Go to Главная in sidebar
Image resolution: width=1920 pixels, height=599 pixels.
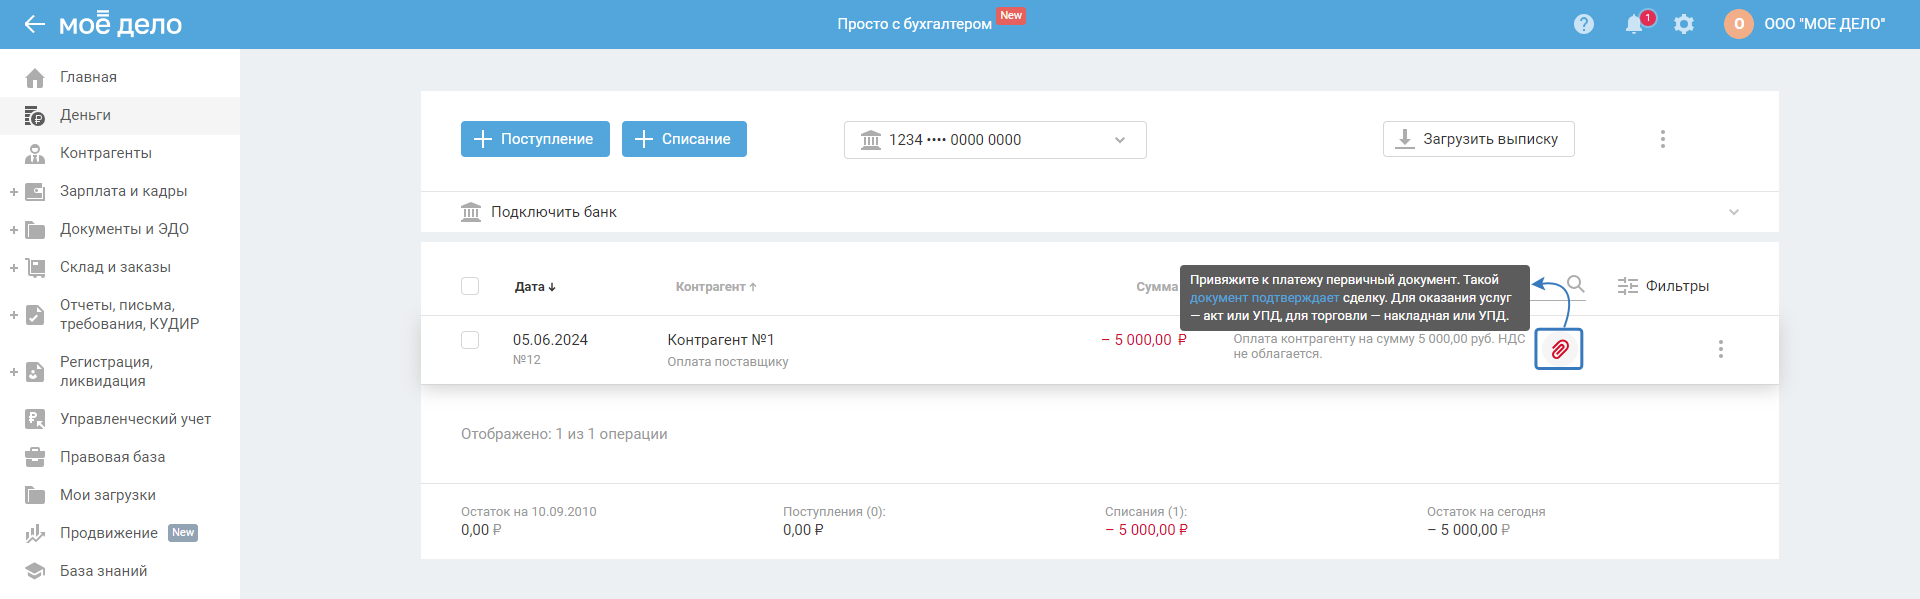88,77
